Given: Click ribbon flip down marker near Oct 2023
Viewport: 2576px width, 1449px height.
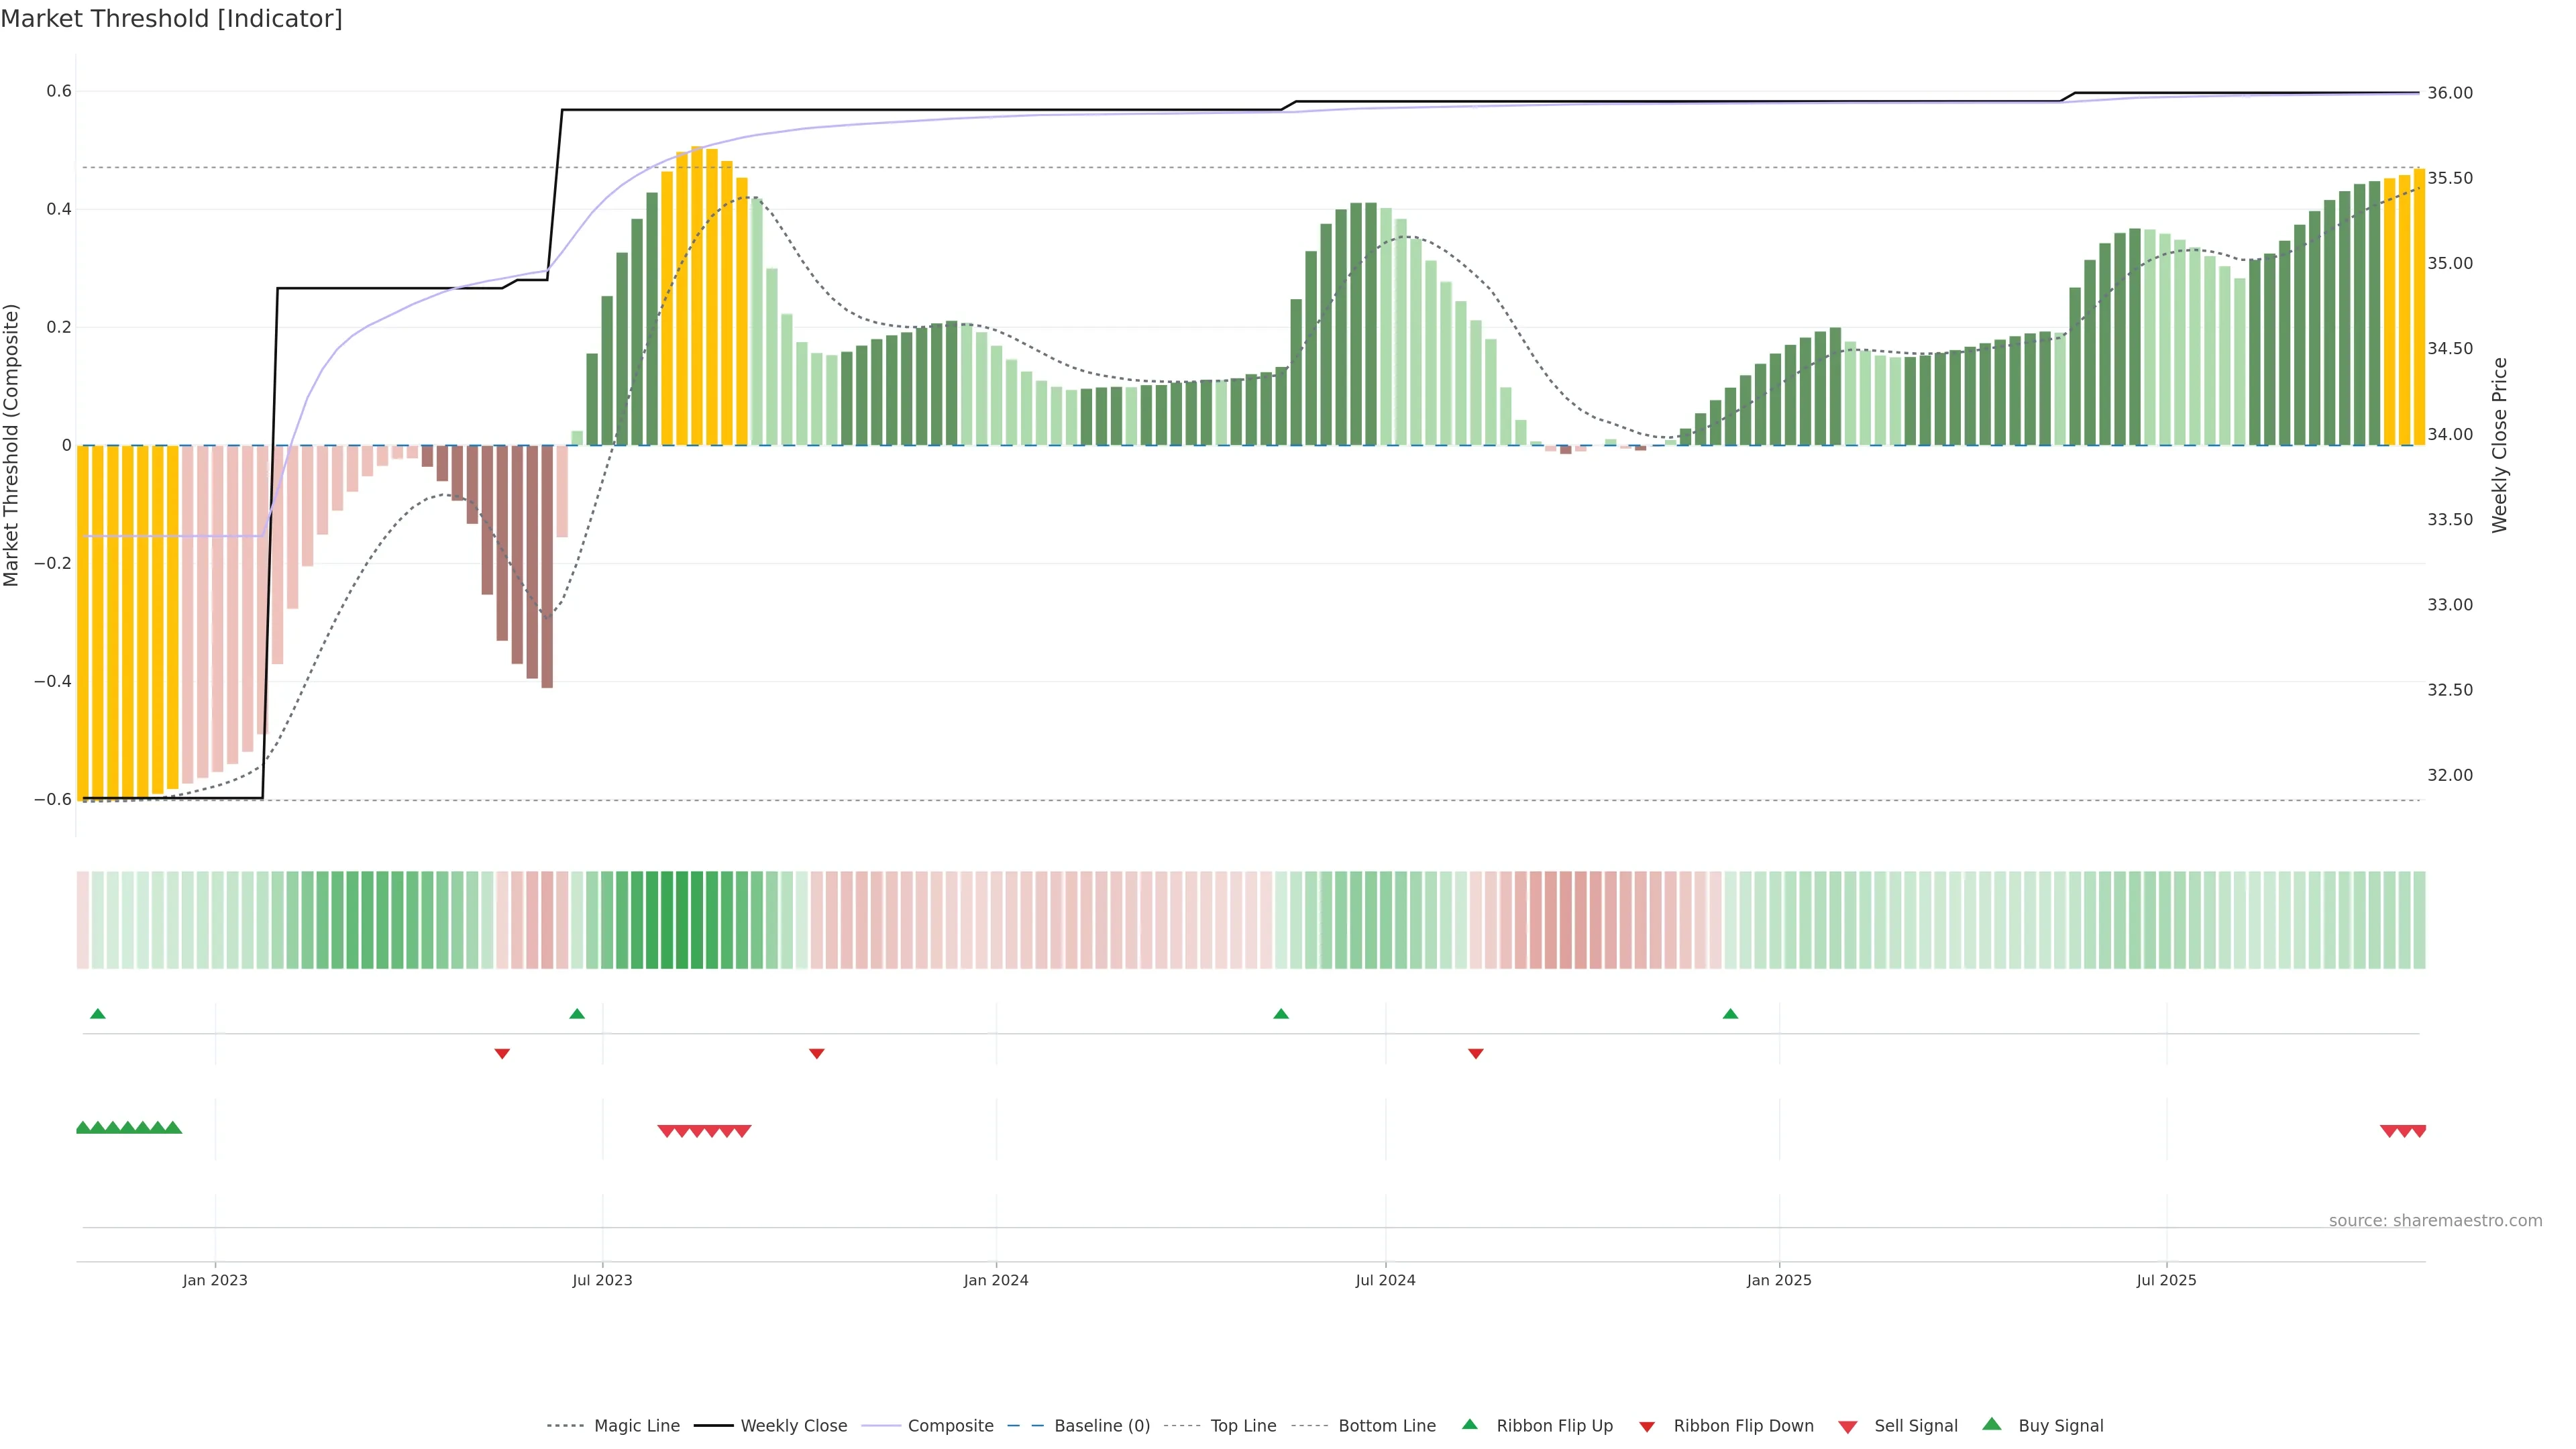Looking at the screenshot, I should [817, 1053].
